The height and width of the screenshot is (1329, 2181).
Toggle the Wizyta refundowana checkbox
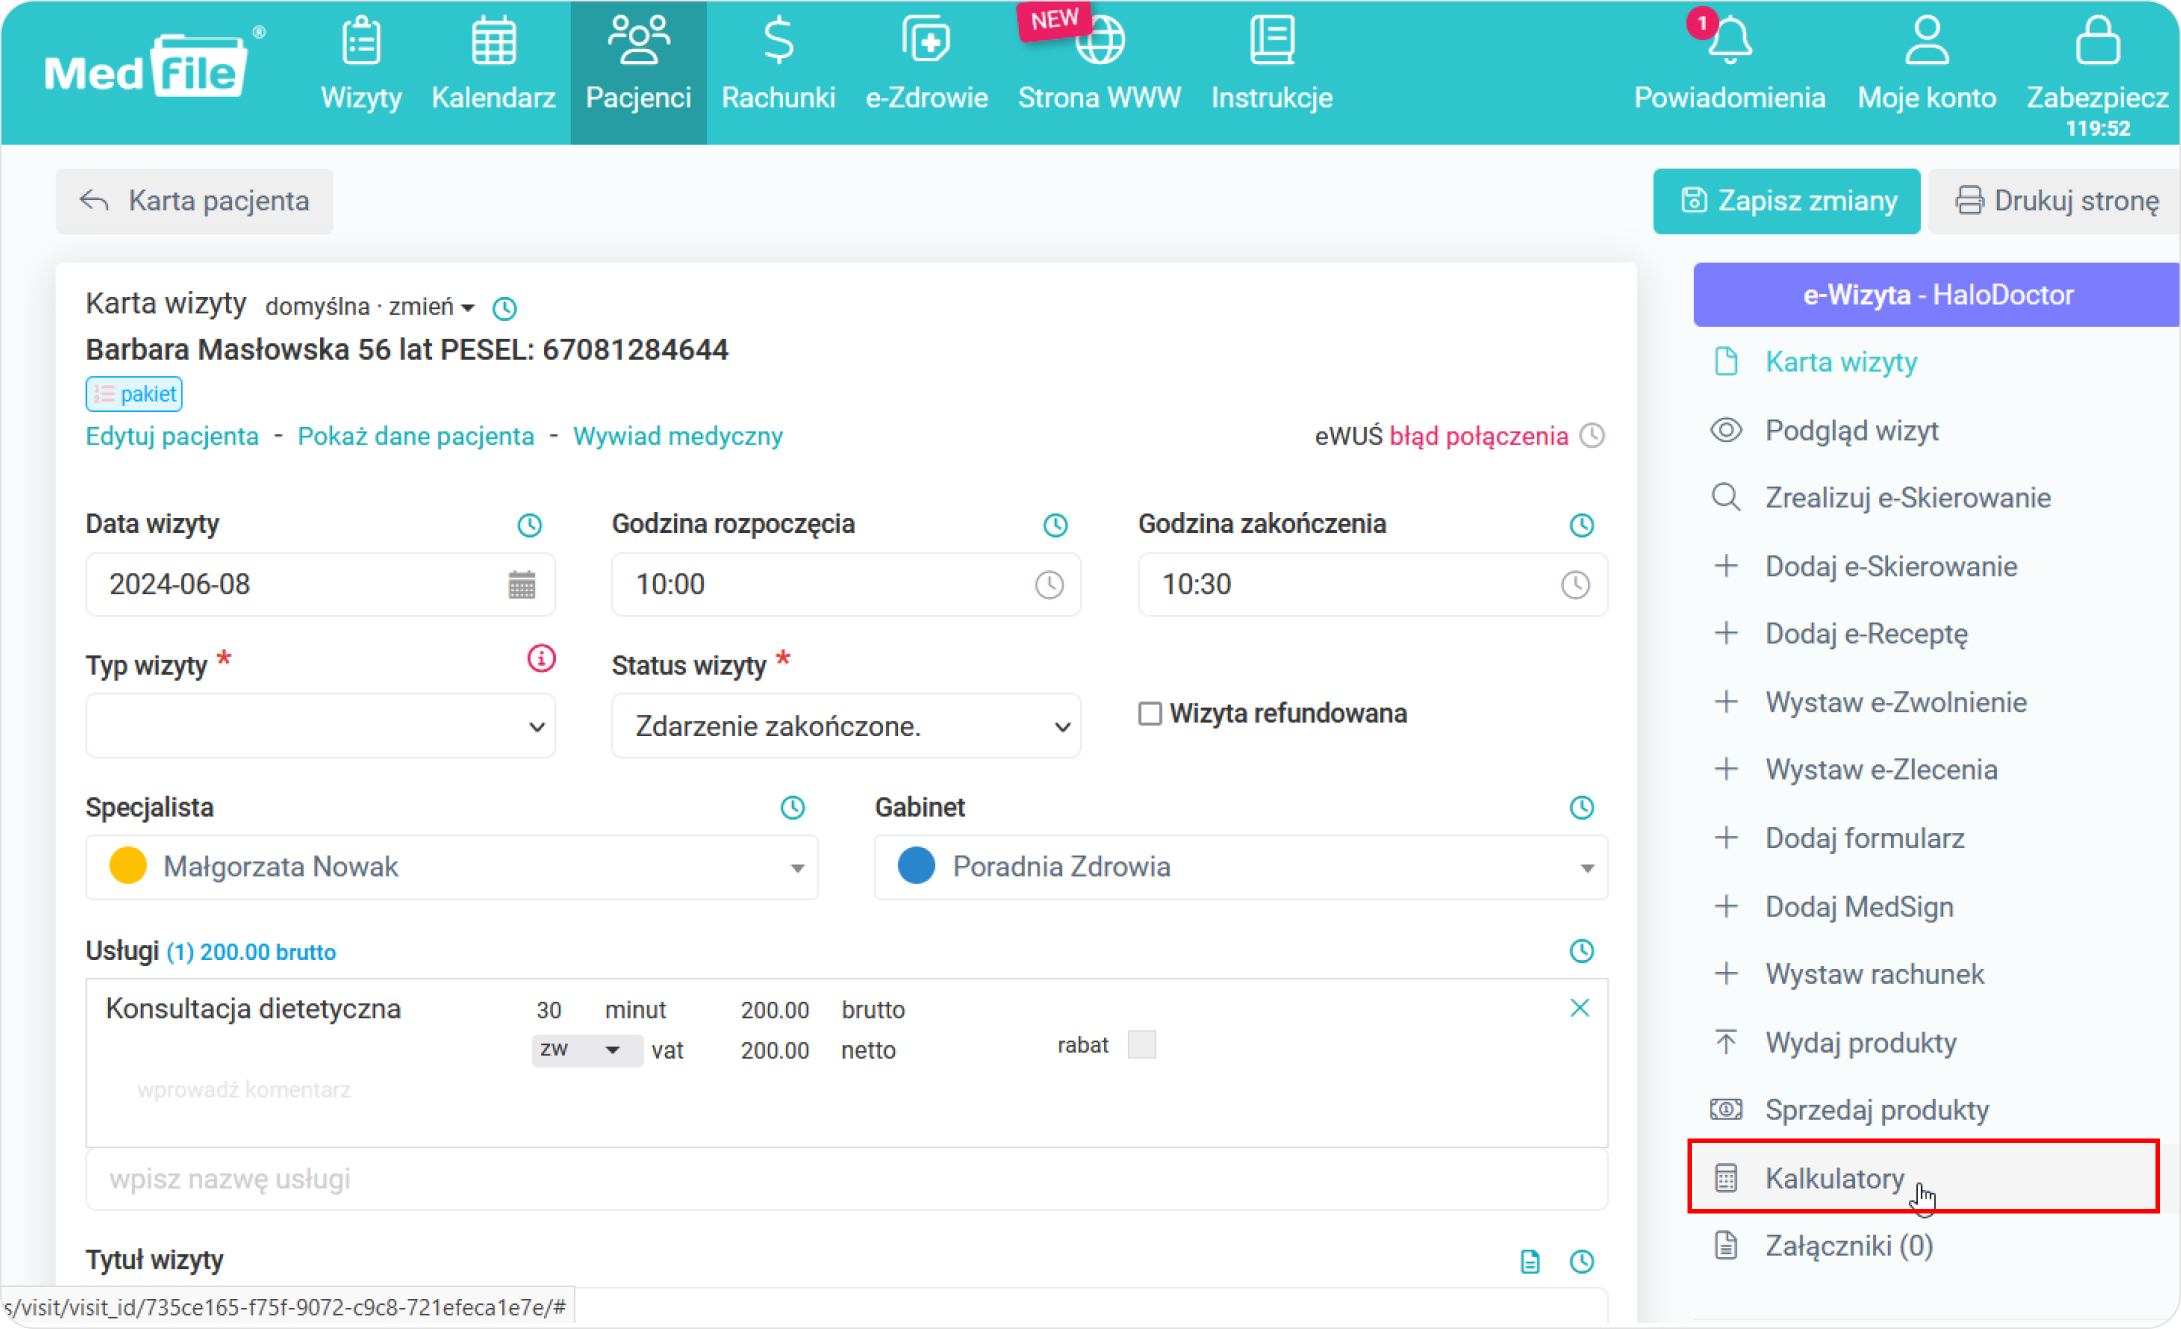[1150, 713]
